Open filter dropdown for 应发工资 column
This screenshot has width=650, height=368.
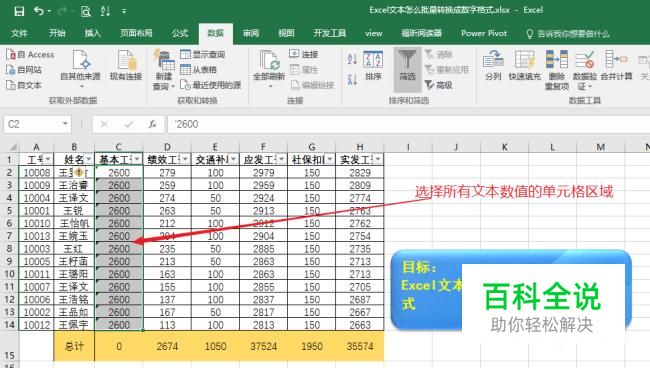281,159
